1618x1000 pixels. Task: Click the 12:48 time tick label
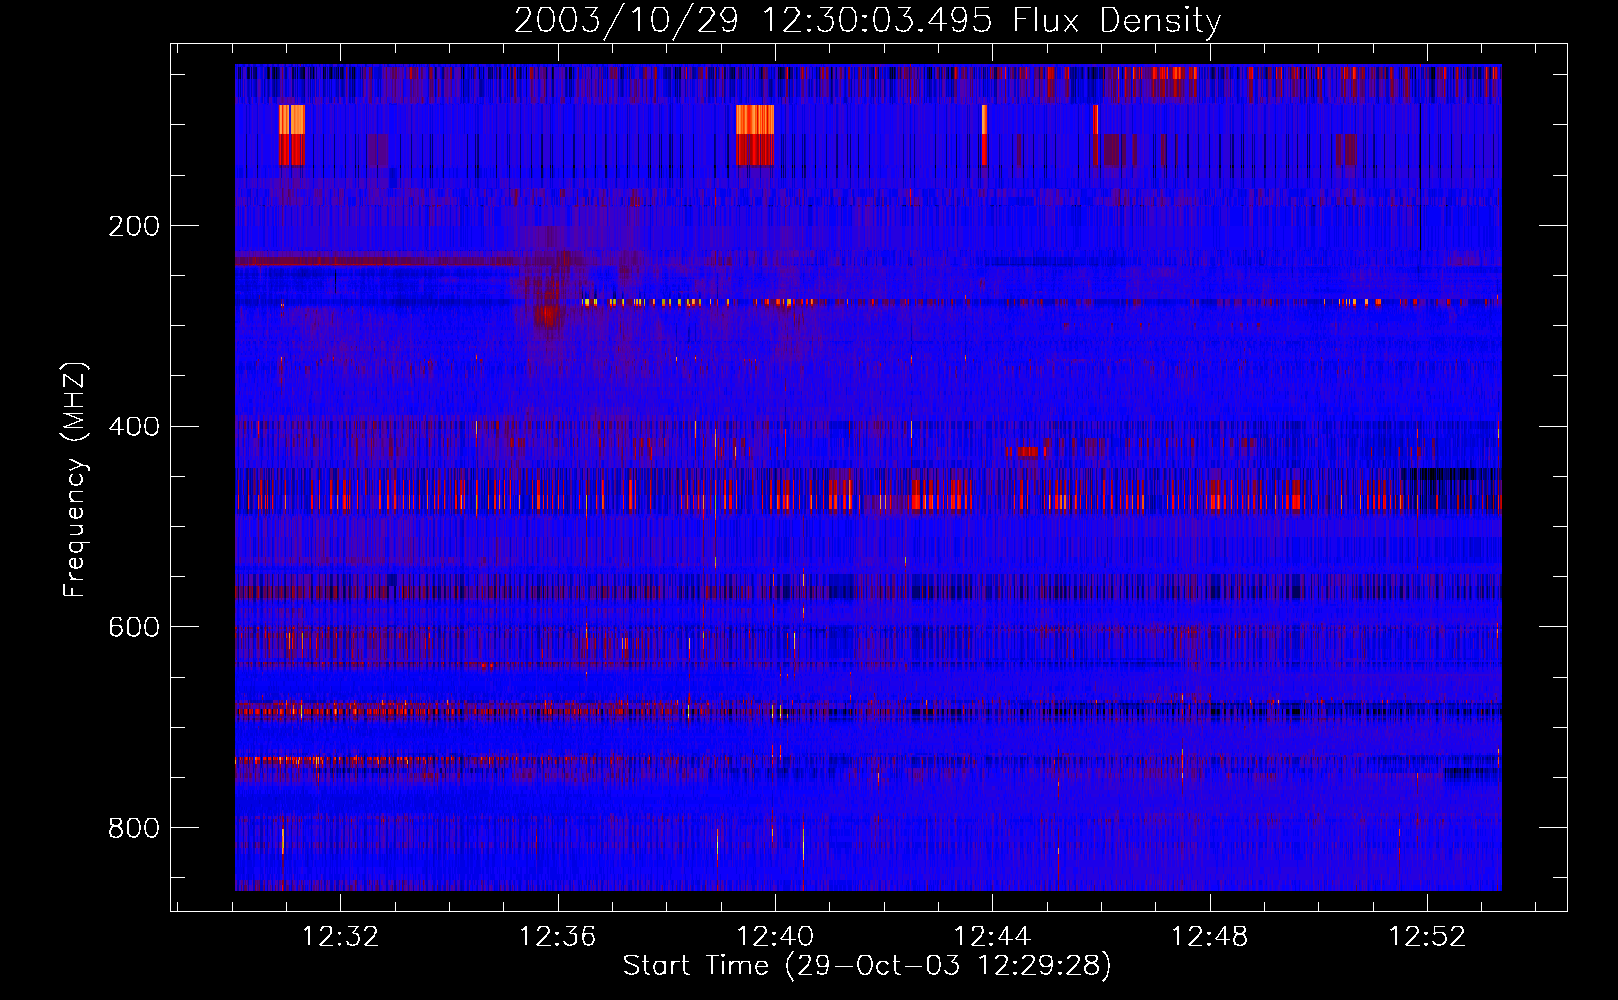pos(1210,936)
